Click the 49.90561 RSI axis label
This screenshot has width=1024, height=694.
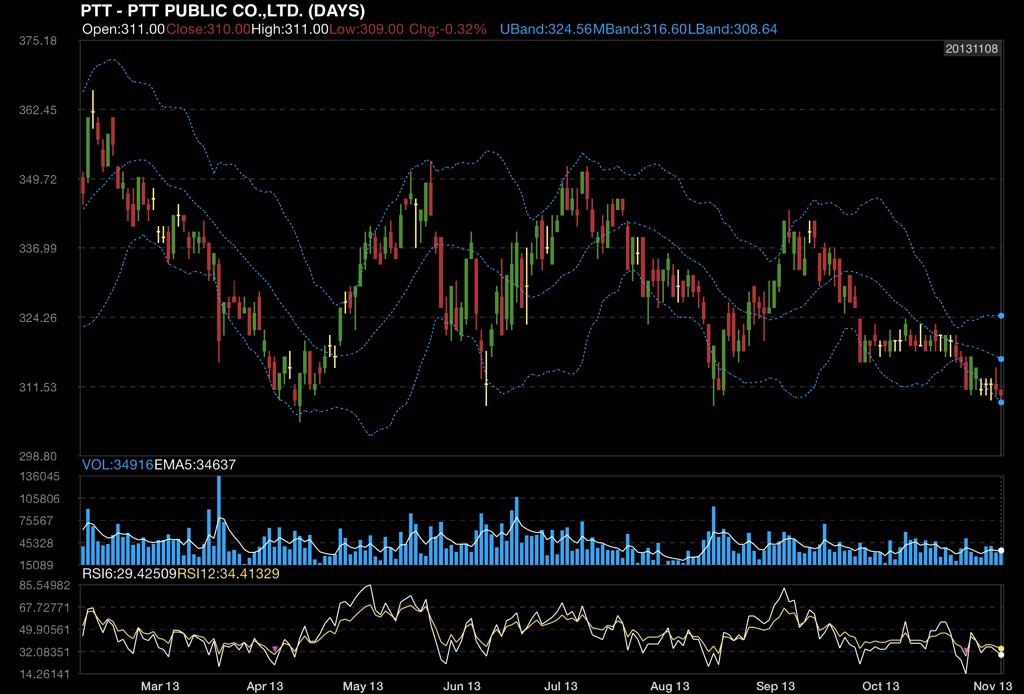coord(44,629)
